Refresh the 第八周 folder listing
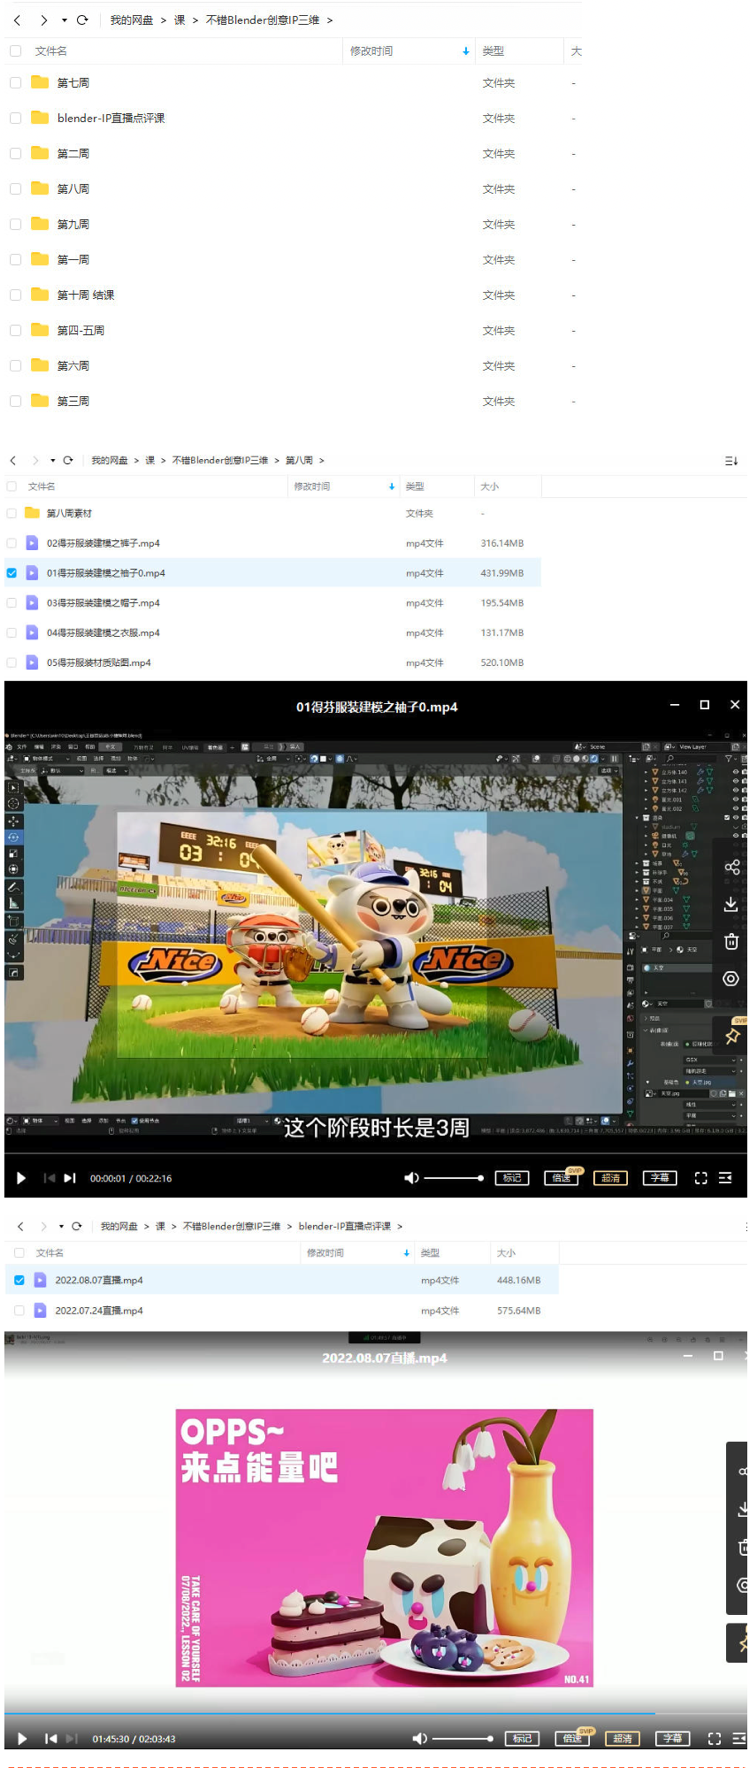The width and height of the screenshot is (750, 1768). coord(68,460)
